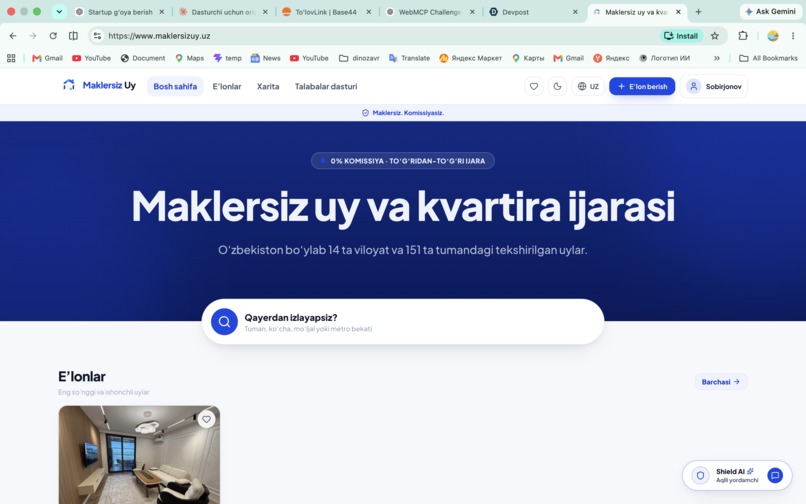
Task: Click Qayerdan izlayapsiz search field
Action: [403, 321]
